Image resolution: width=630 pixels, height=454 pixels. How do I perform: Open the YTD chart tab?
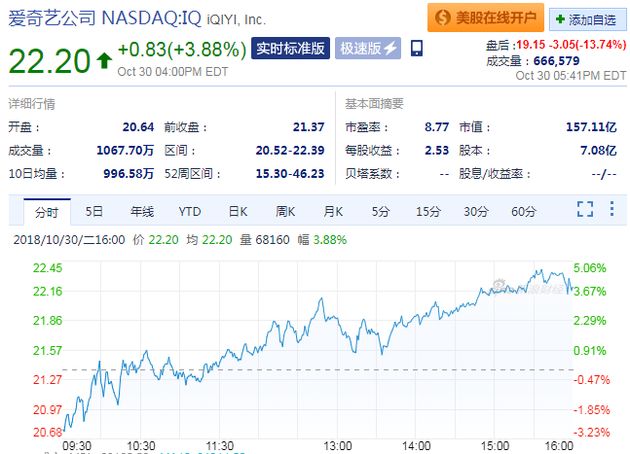click(190, 211)
